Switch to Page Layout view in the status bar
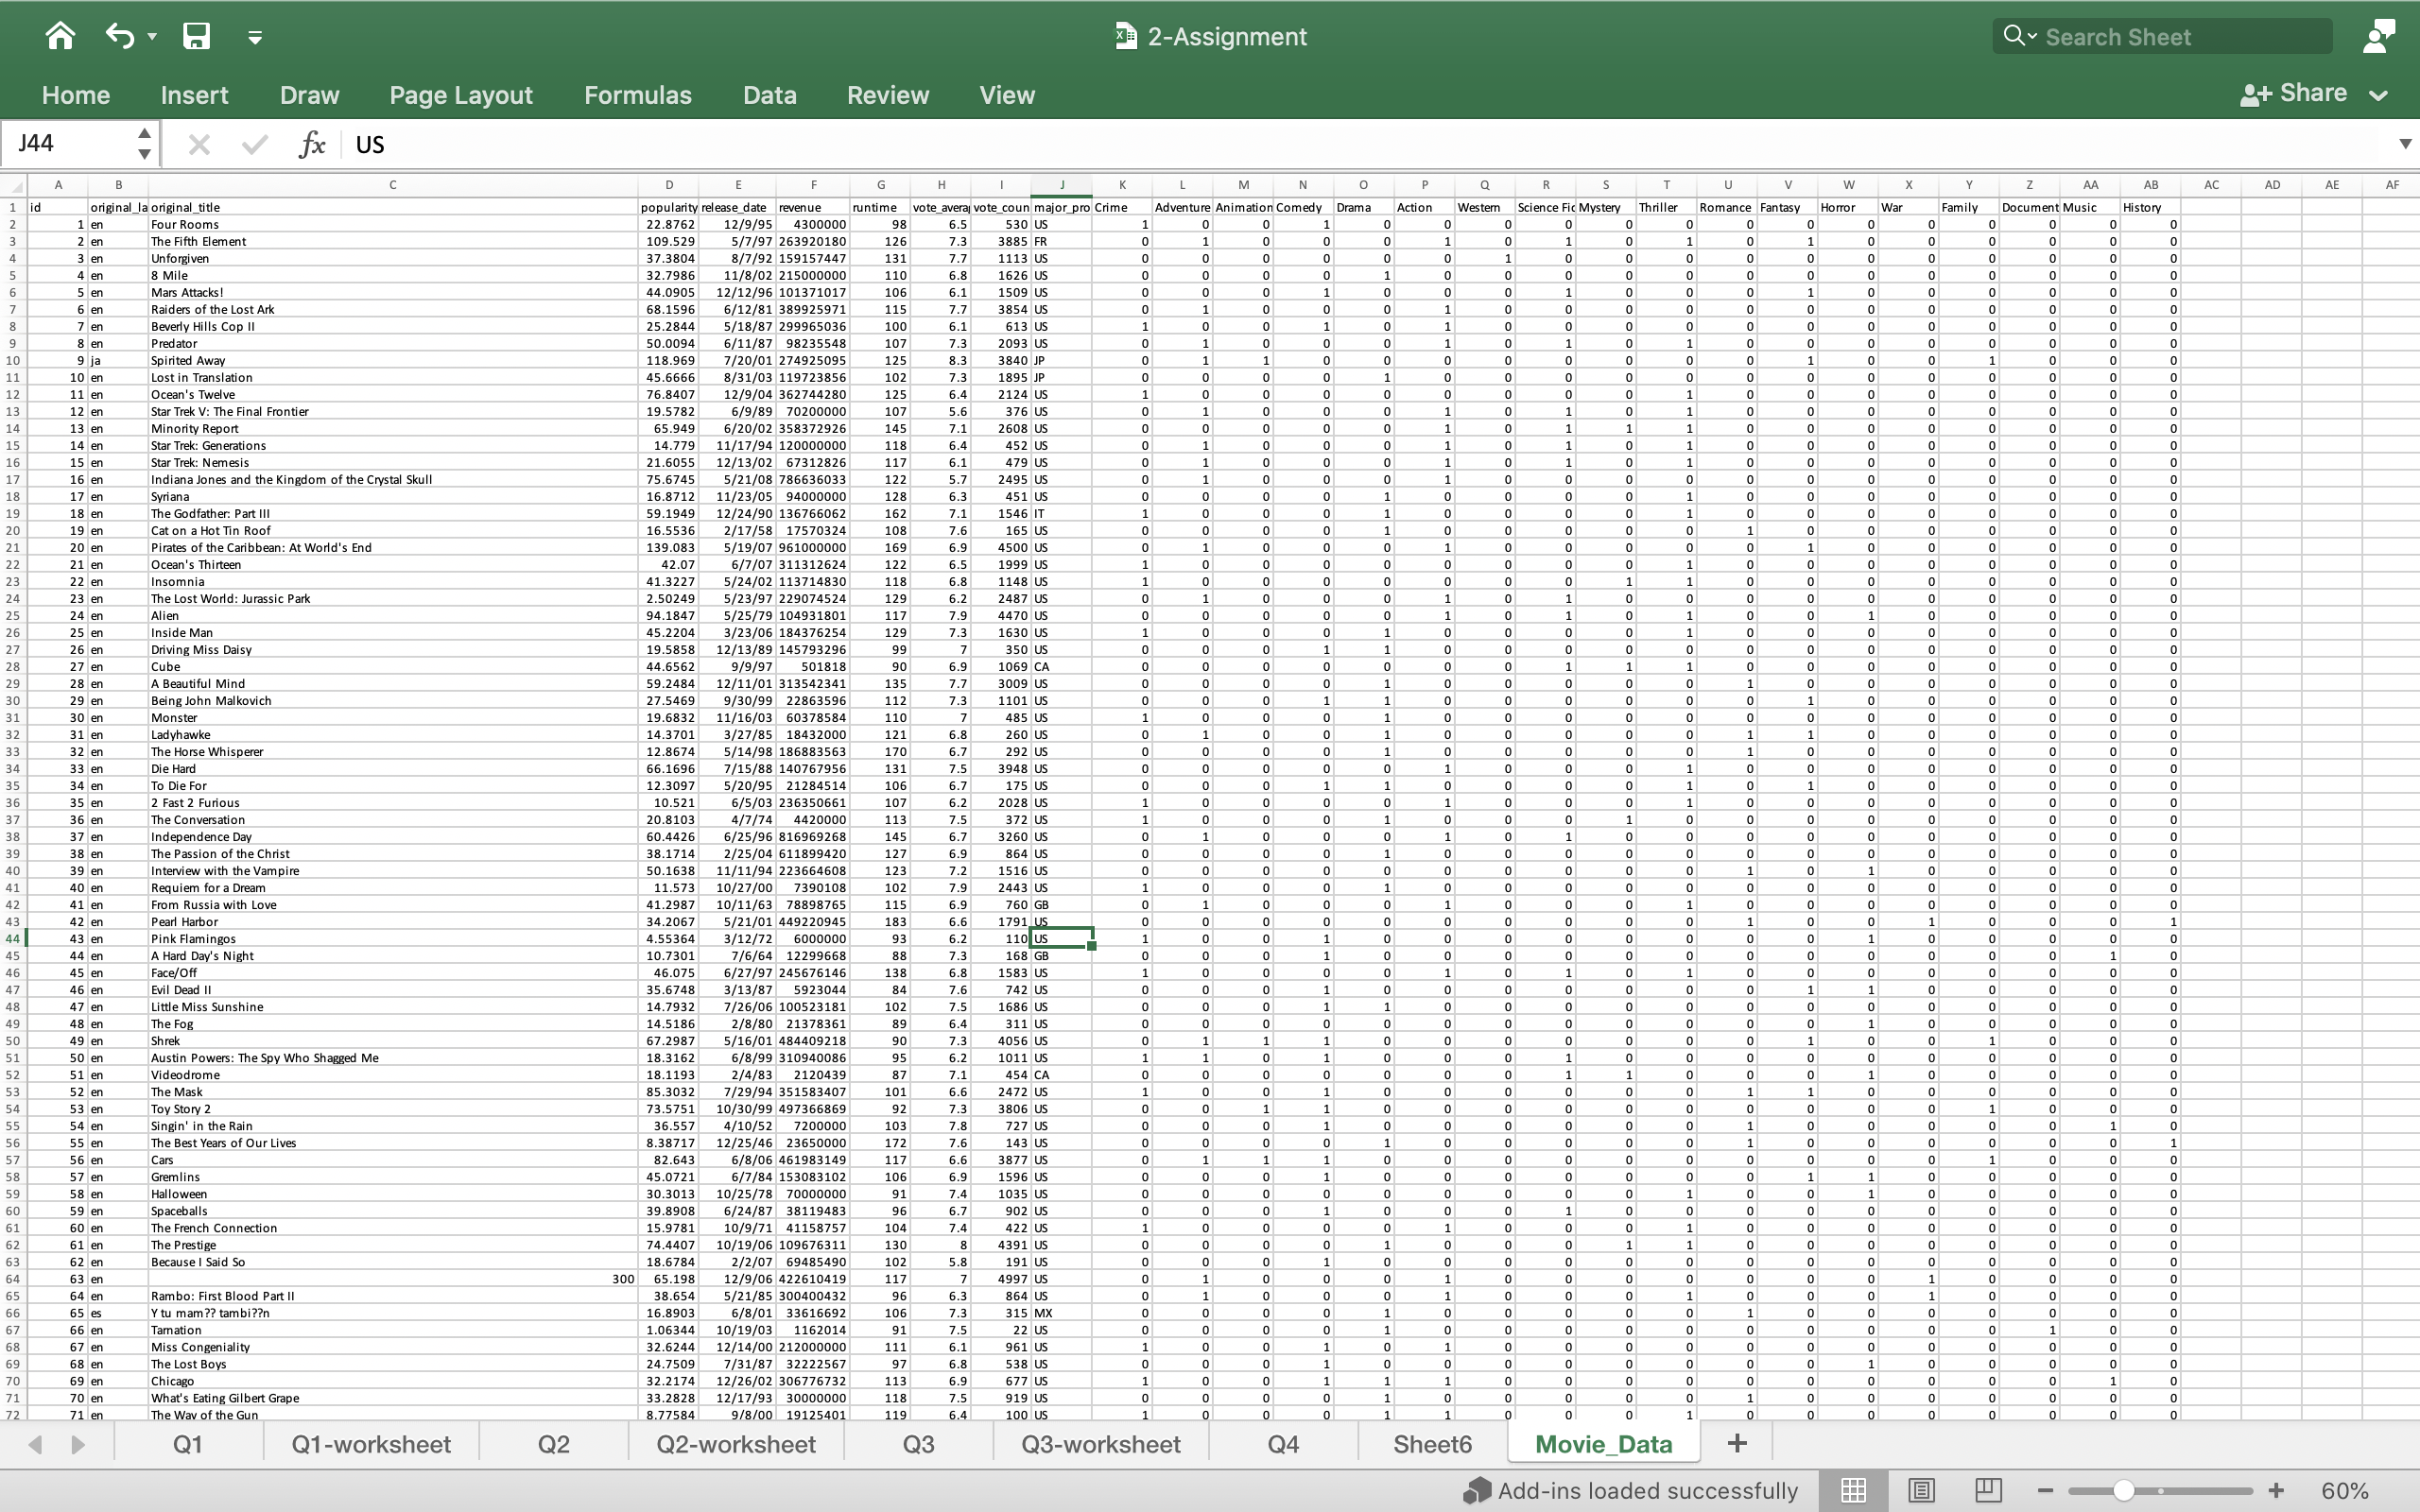2420x1512 pixels. point(1921,1489)
